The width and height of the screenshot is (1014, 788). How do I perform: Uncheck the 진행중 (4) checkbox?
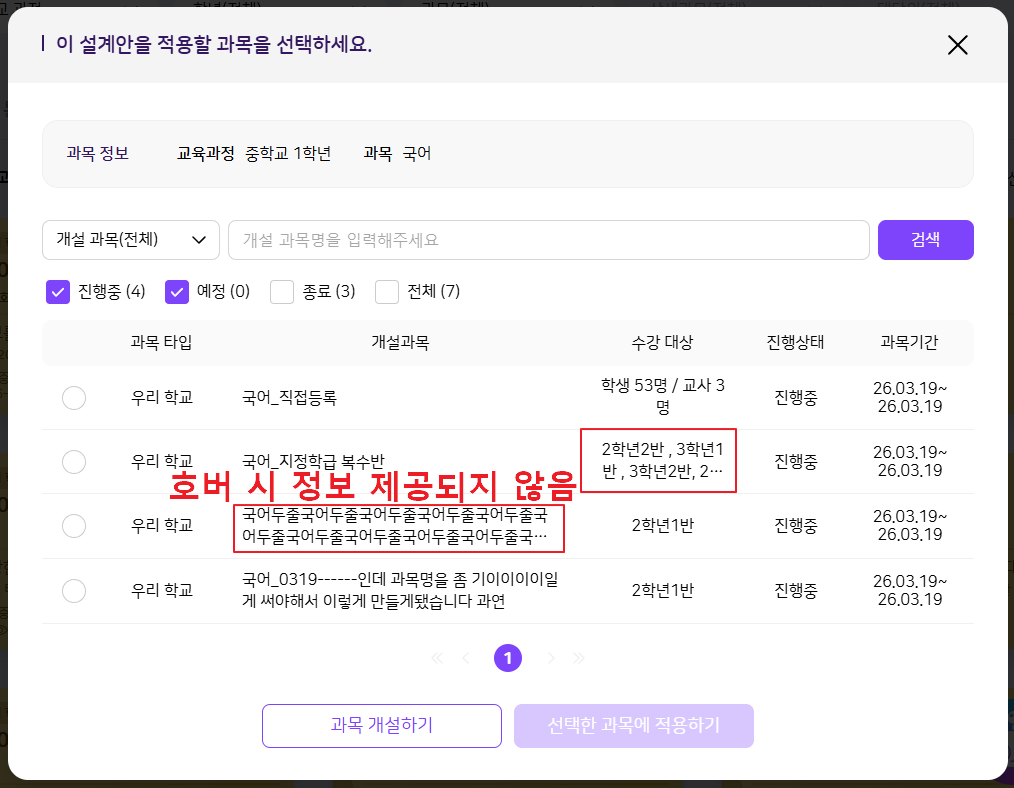pos(58,292)
